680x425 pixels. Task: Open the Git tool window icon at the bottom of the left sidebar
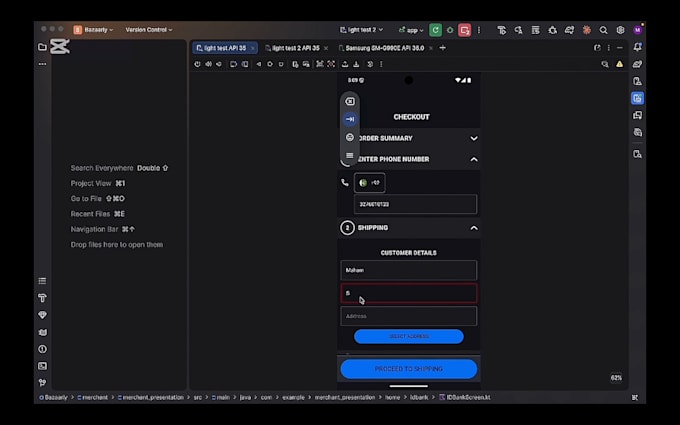pyautogui.click(x=42, y=382)
